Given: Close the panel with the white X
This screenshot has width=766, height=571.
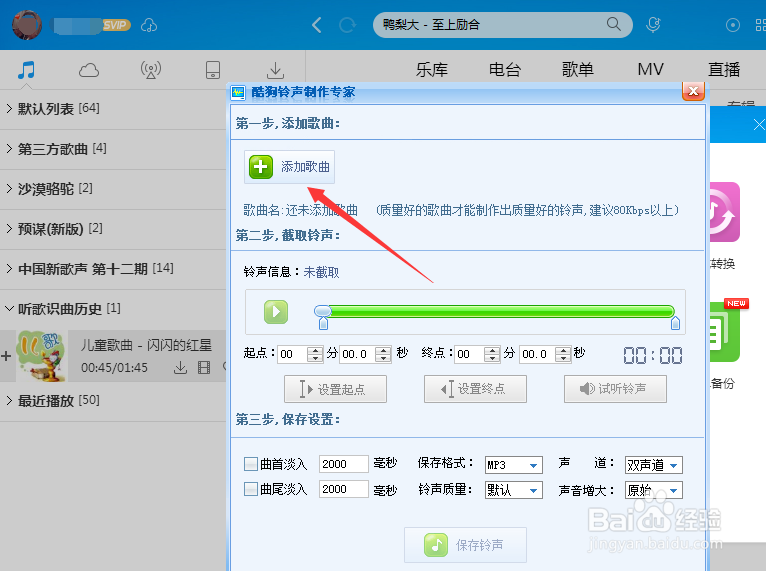Looking at the screenshot, I should [x=759, y=125].
